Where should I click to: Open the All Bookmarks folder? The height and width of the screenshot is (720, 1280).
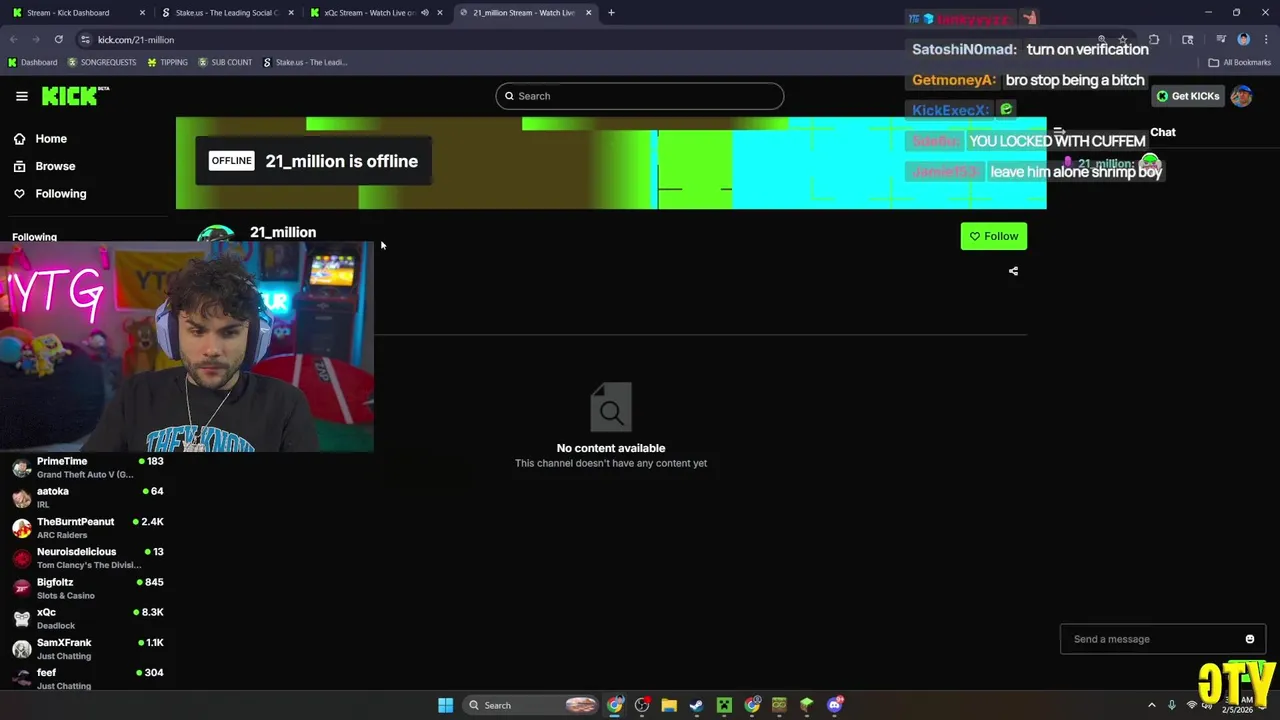click(x=1239, y=62)
